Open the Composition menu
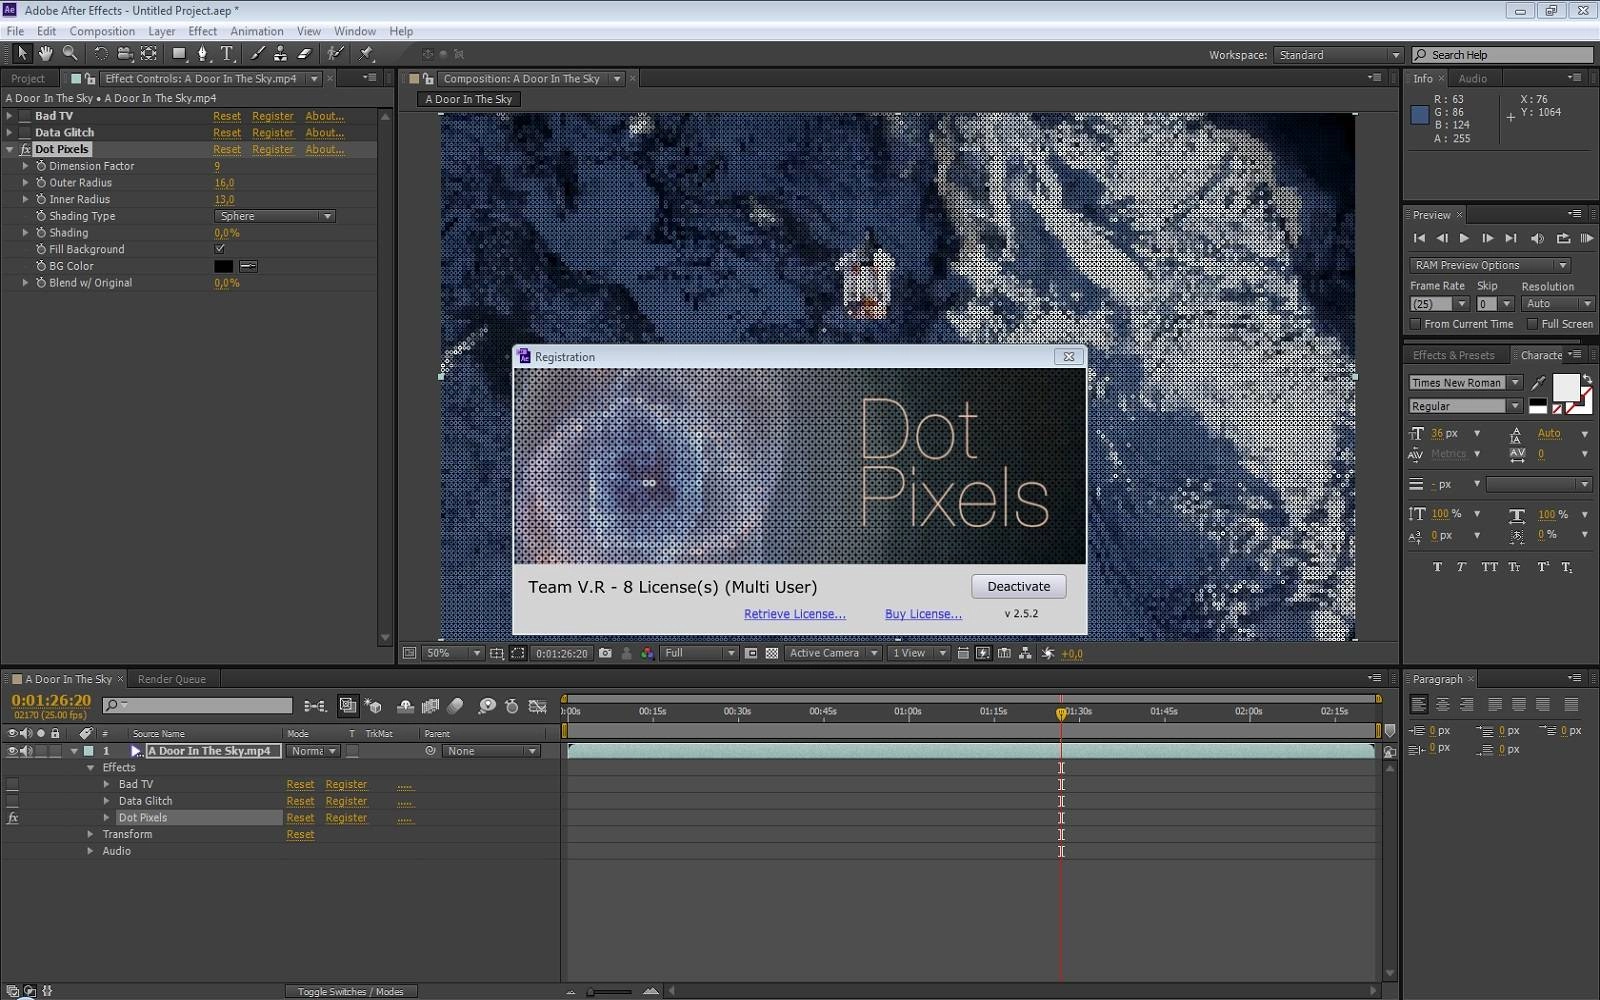1600x1000 pixels. [x=102, y=31]
